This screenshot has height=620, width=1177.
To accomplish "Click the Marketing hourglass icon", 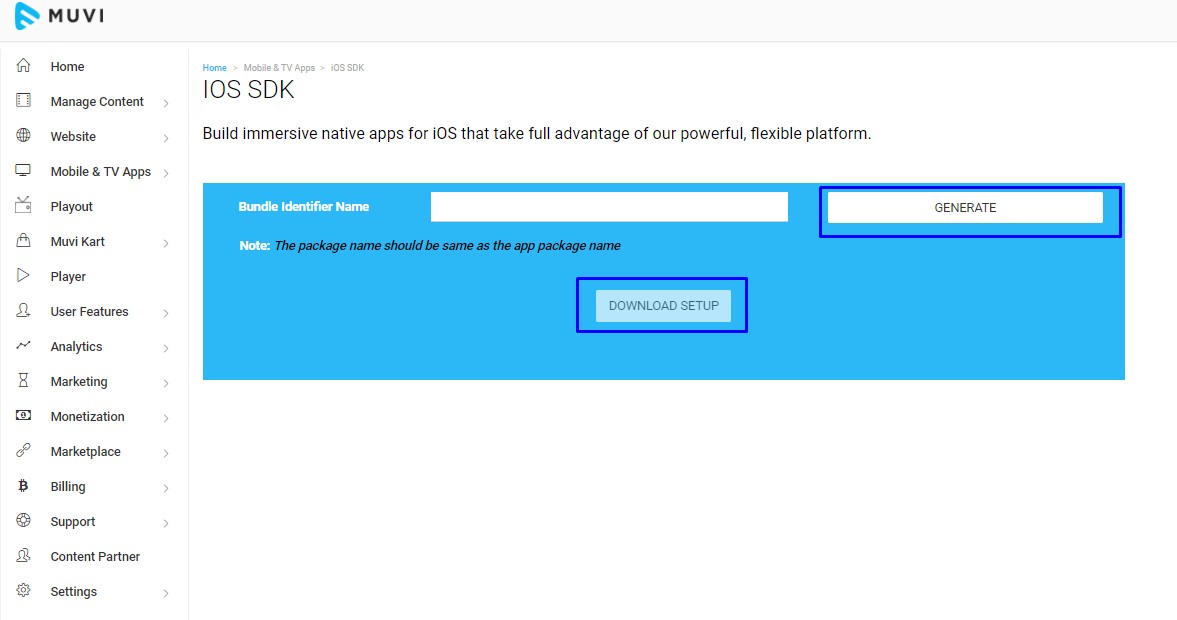I will tap(23, 381).
